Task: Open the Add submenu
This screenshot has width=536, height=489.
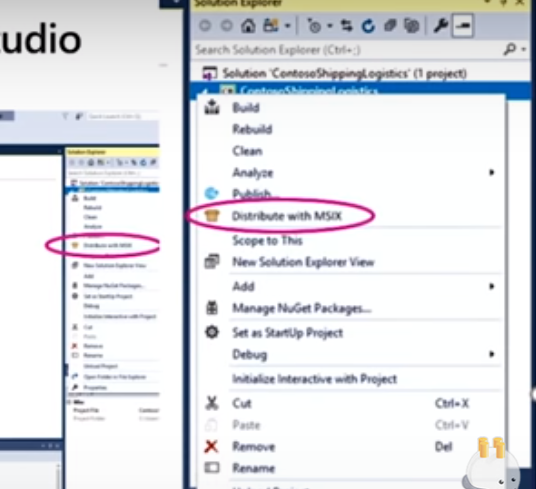Action: 243,286
